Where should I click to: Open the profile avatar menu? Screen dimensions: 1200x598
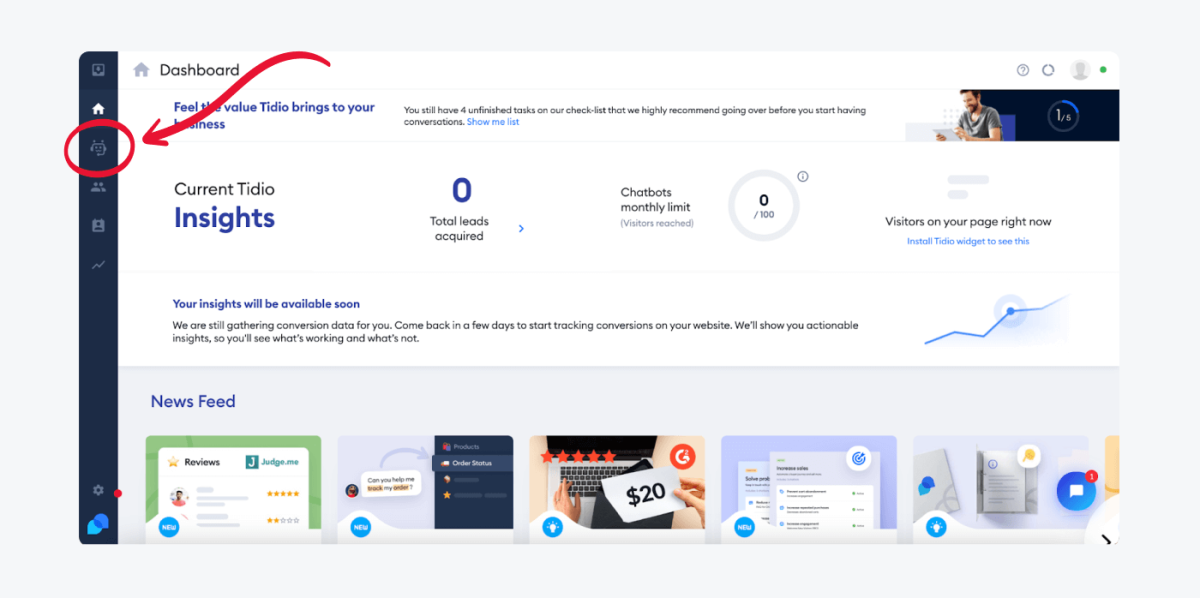tap(1080, 69)
